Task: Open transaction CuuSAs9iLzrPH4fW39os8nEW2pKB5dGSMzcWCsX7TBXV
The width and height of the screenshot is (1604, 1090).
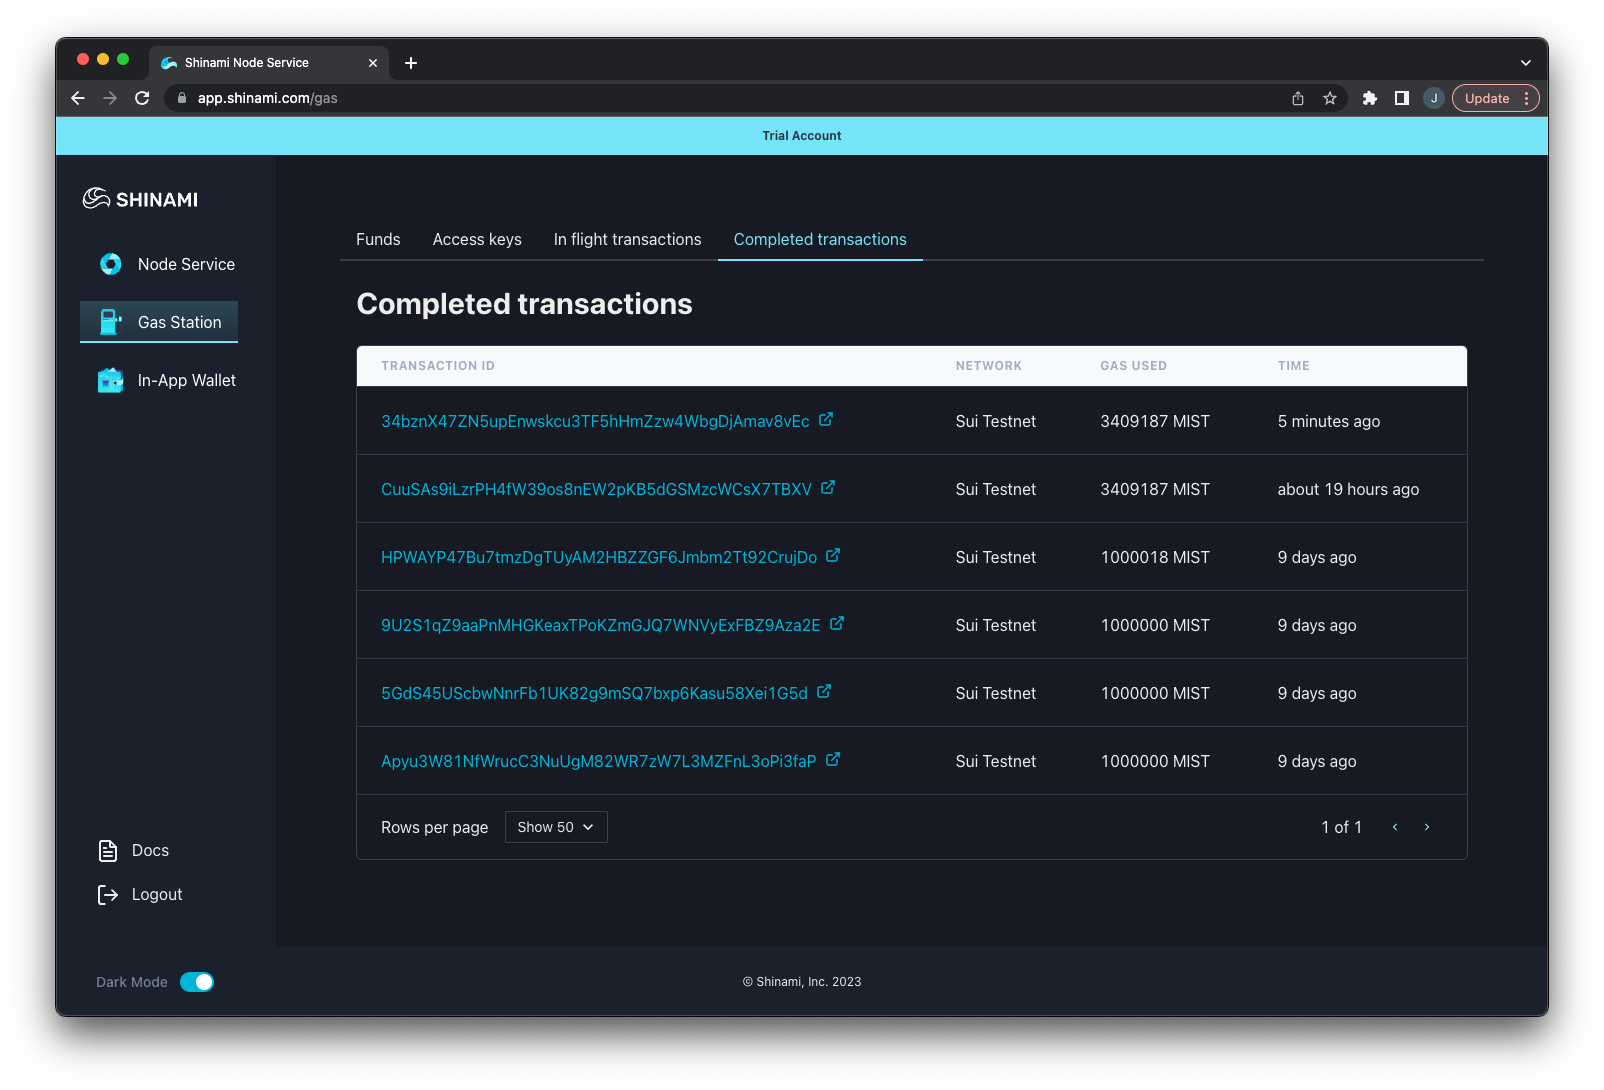Action: pos(596,490)
